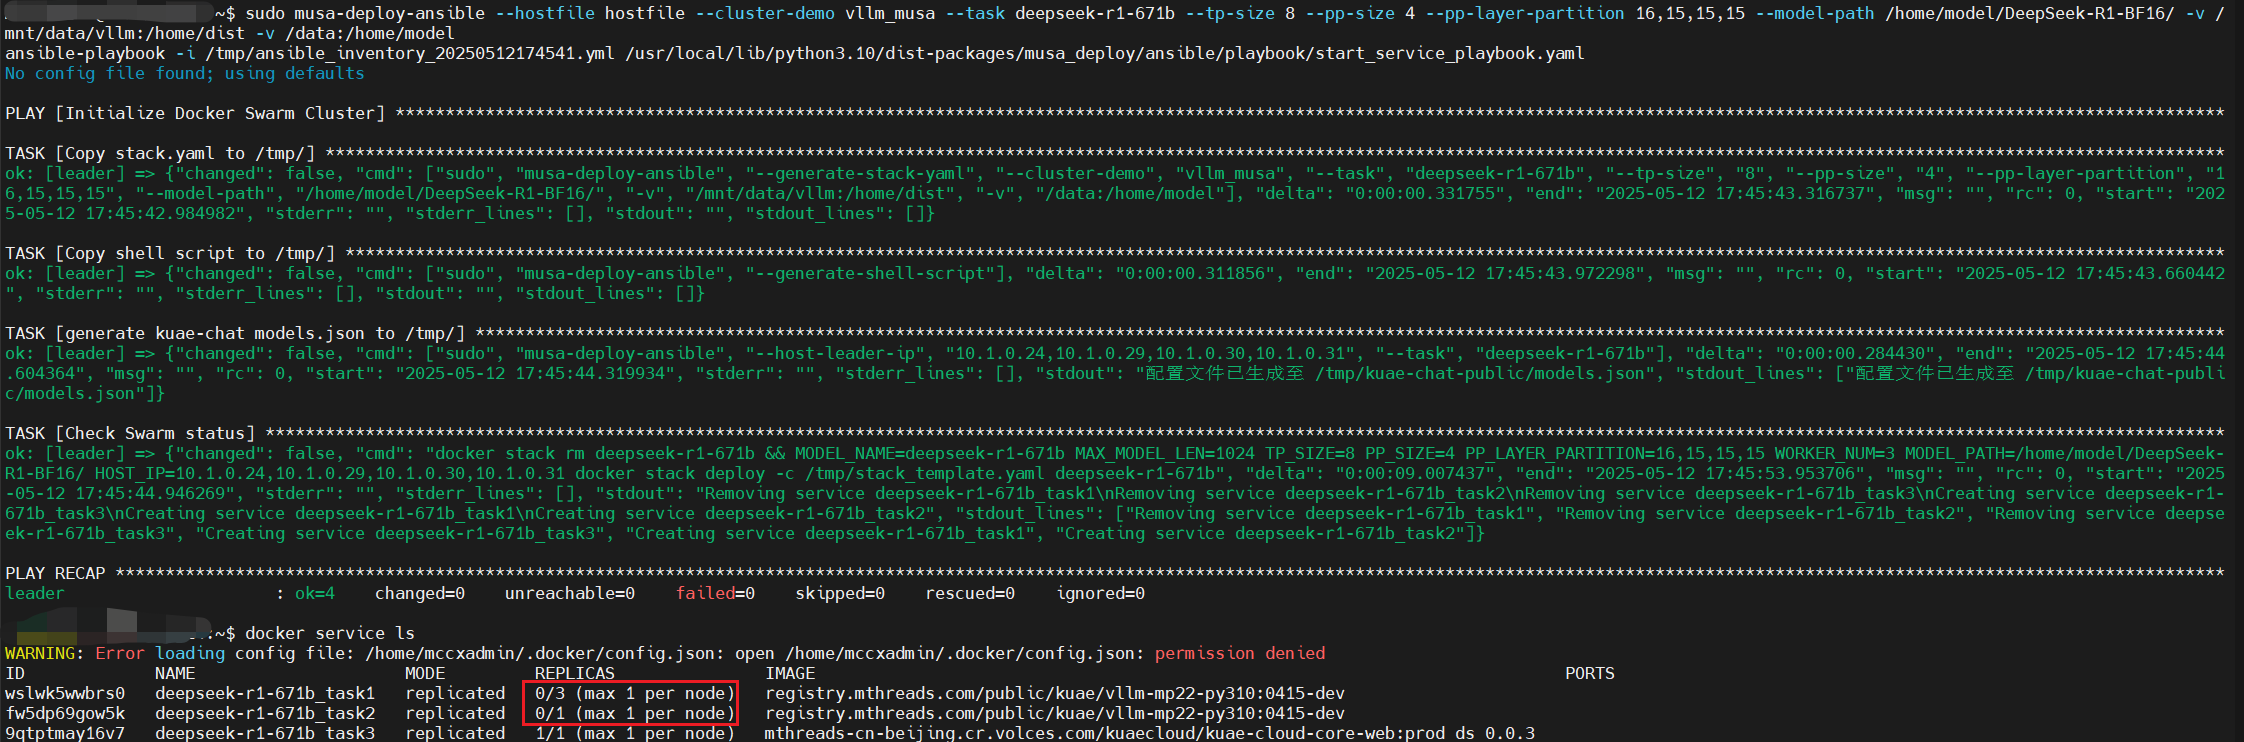The image size is (2244, 742).
Task: Select the "WARNING:" label
Action: pos(45,653)
